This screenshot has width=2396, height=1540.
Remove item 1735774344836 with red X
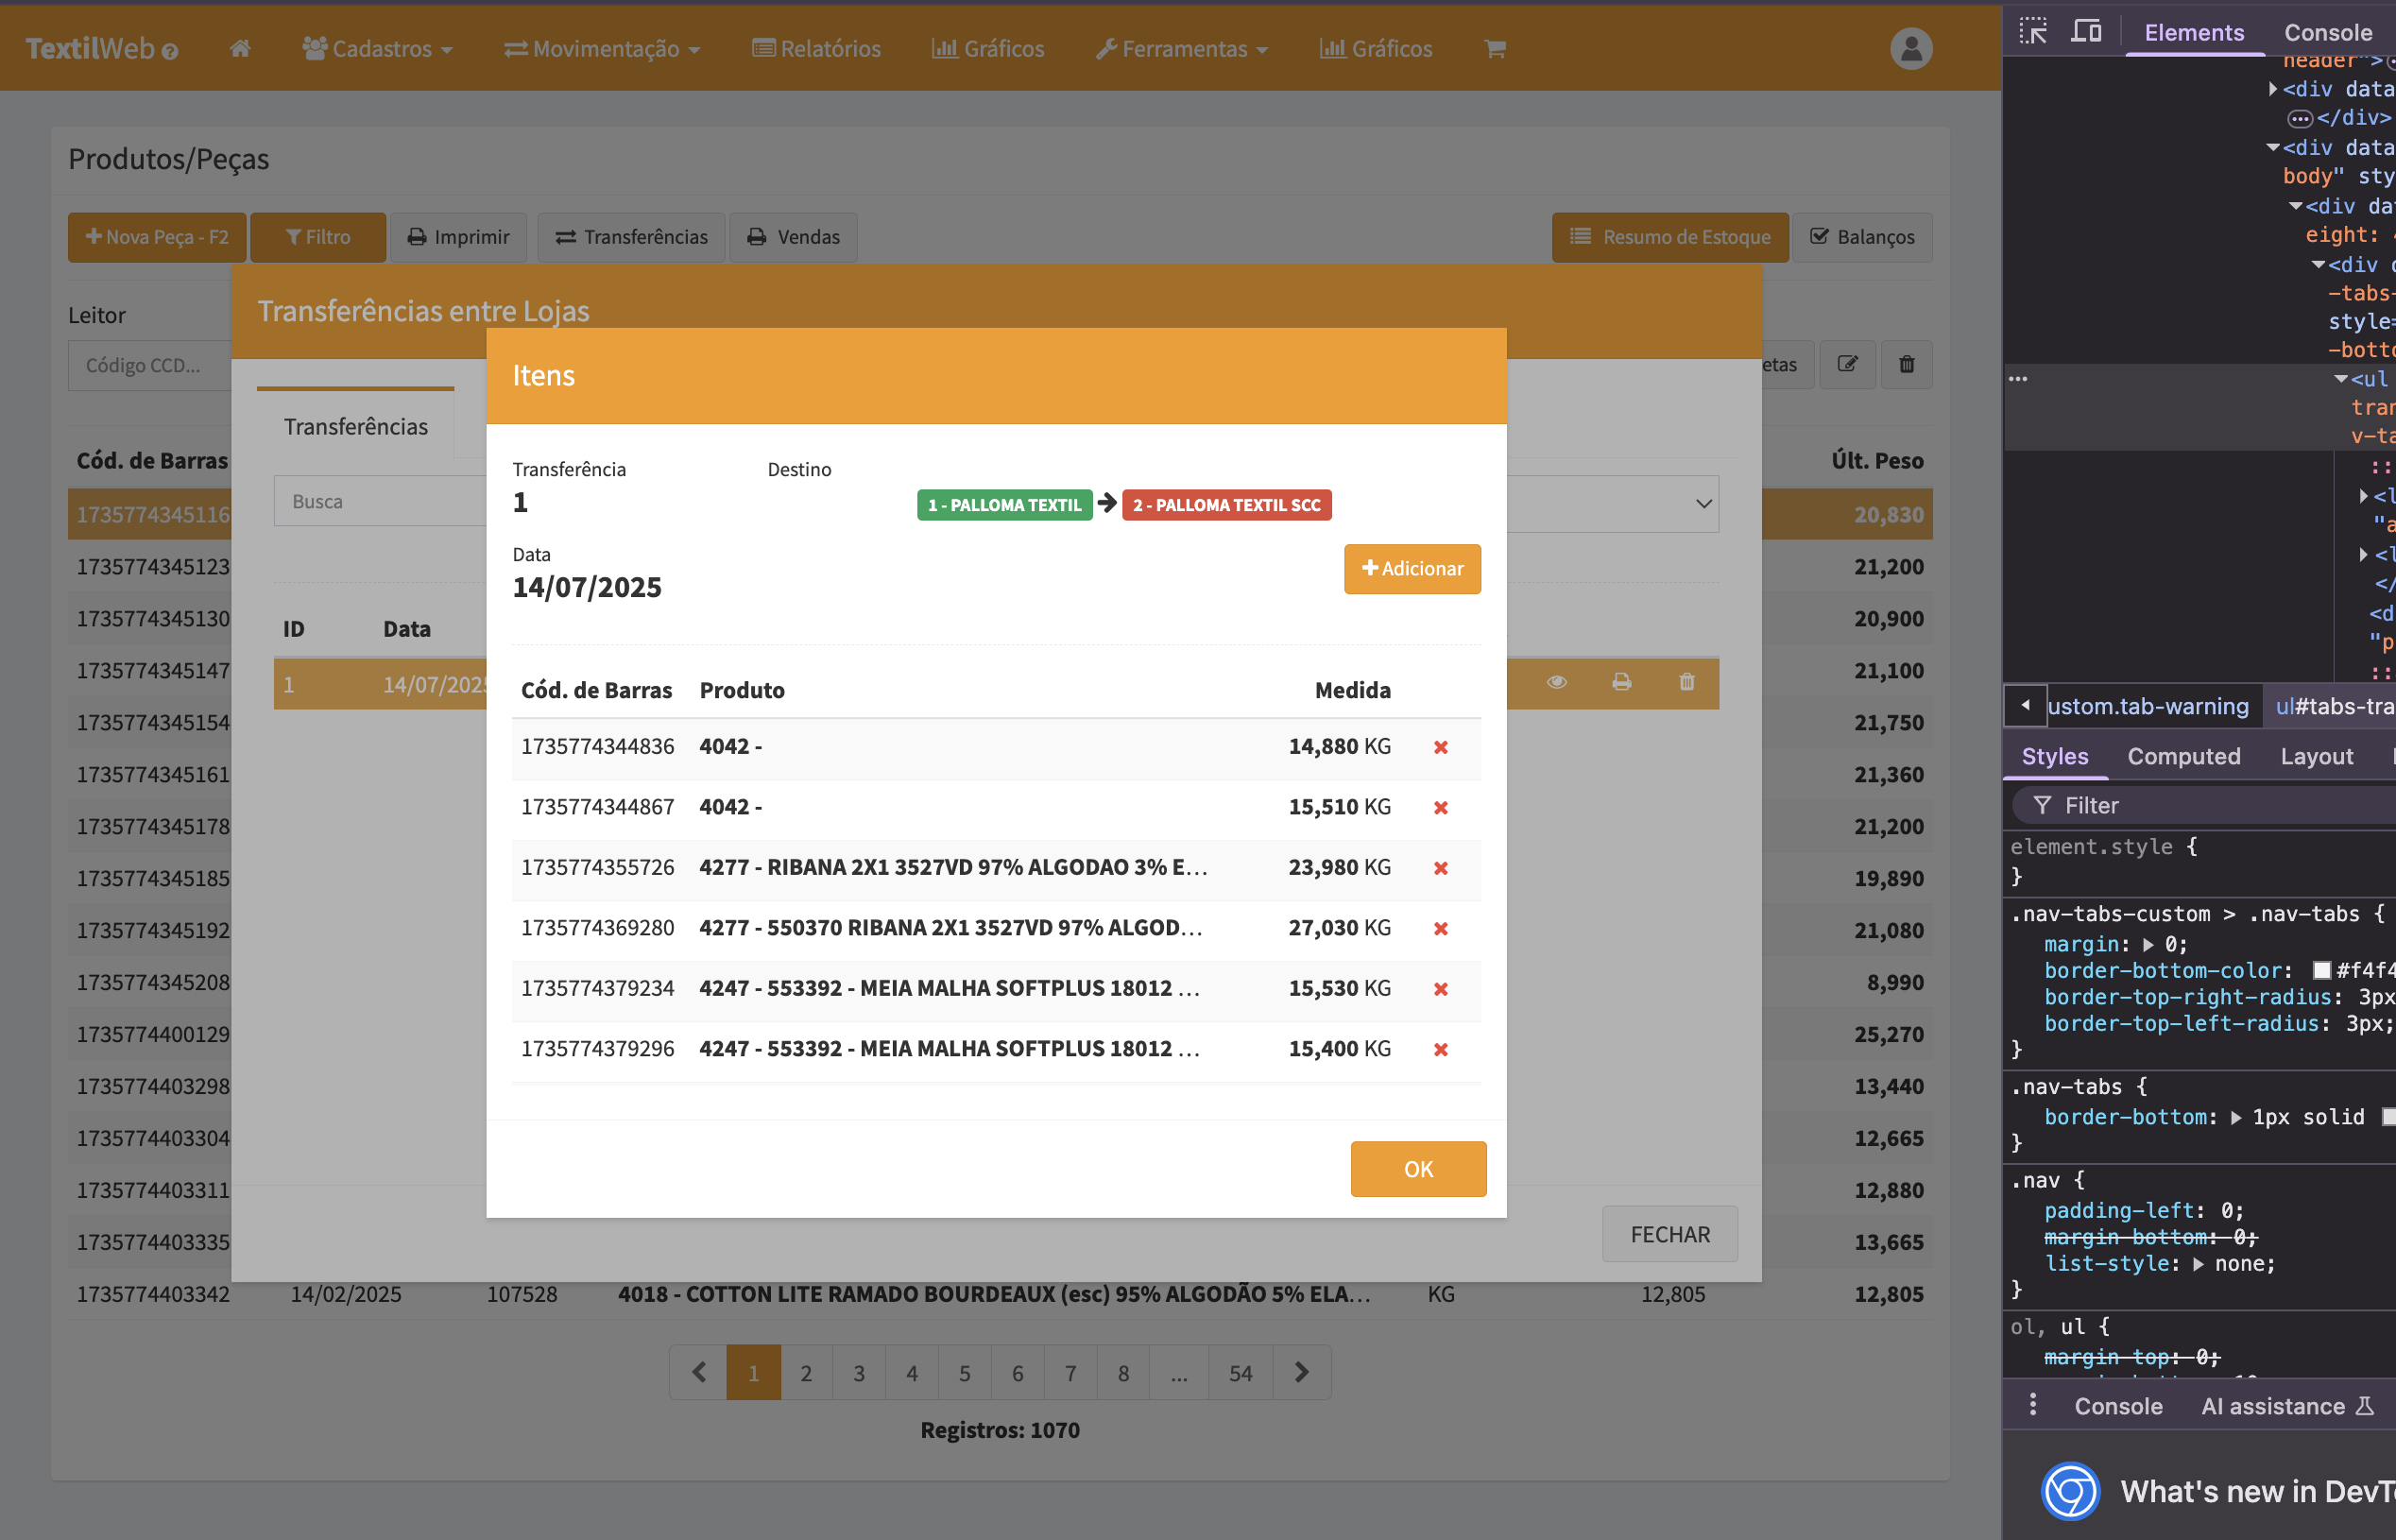pos(1440,747)
